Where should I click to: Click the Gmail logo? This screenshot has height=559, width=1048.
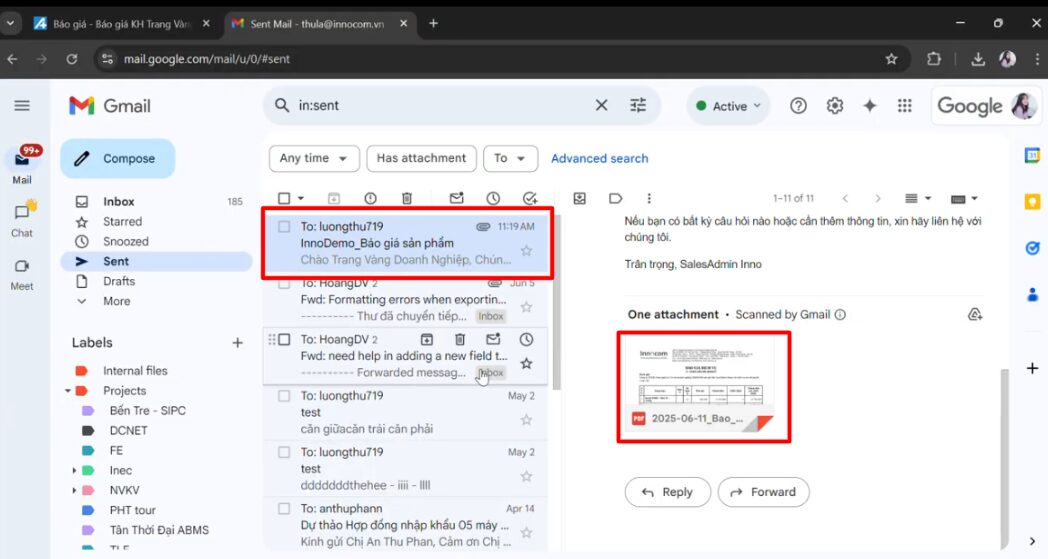110,106
